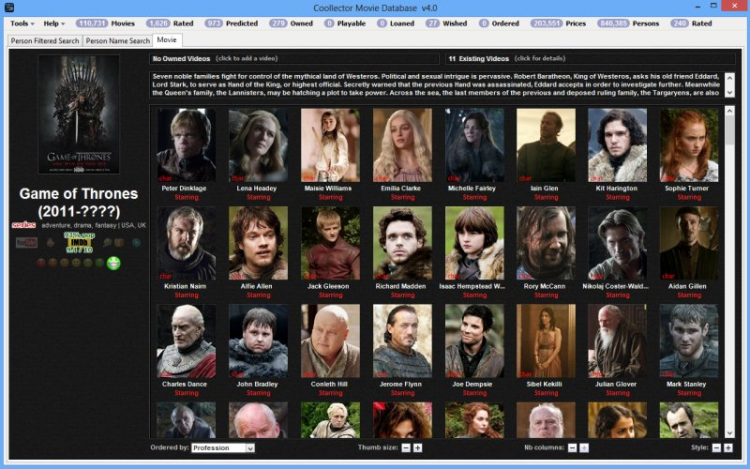
Task: Switch to Person Name Search tab
Action: (118, 41)
